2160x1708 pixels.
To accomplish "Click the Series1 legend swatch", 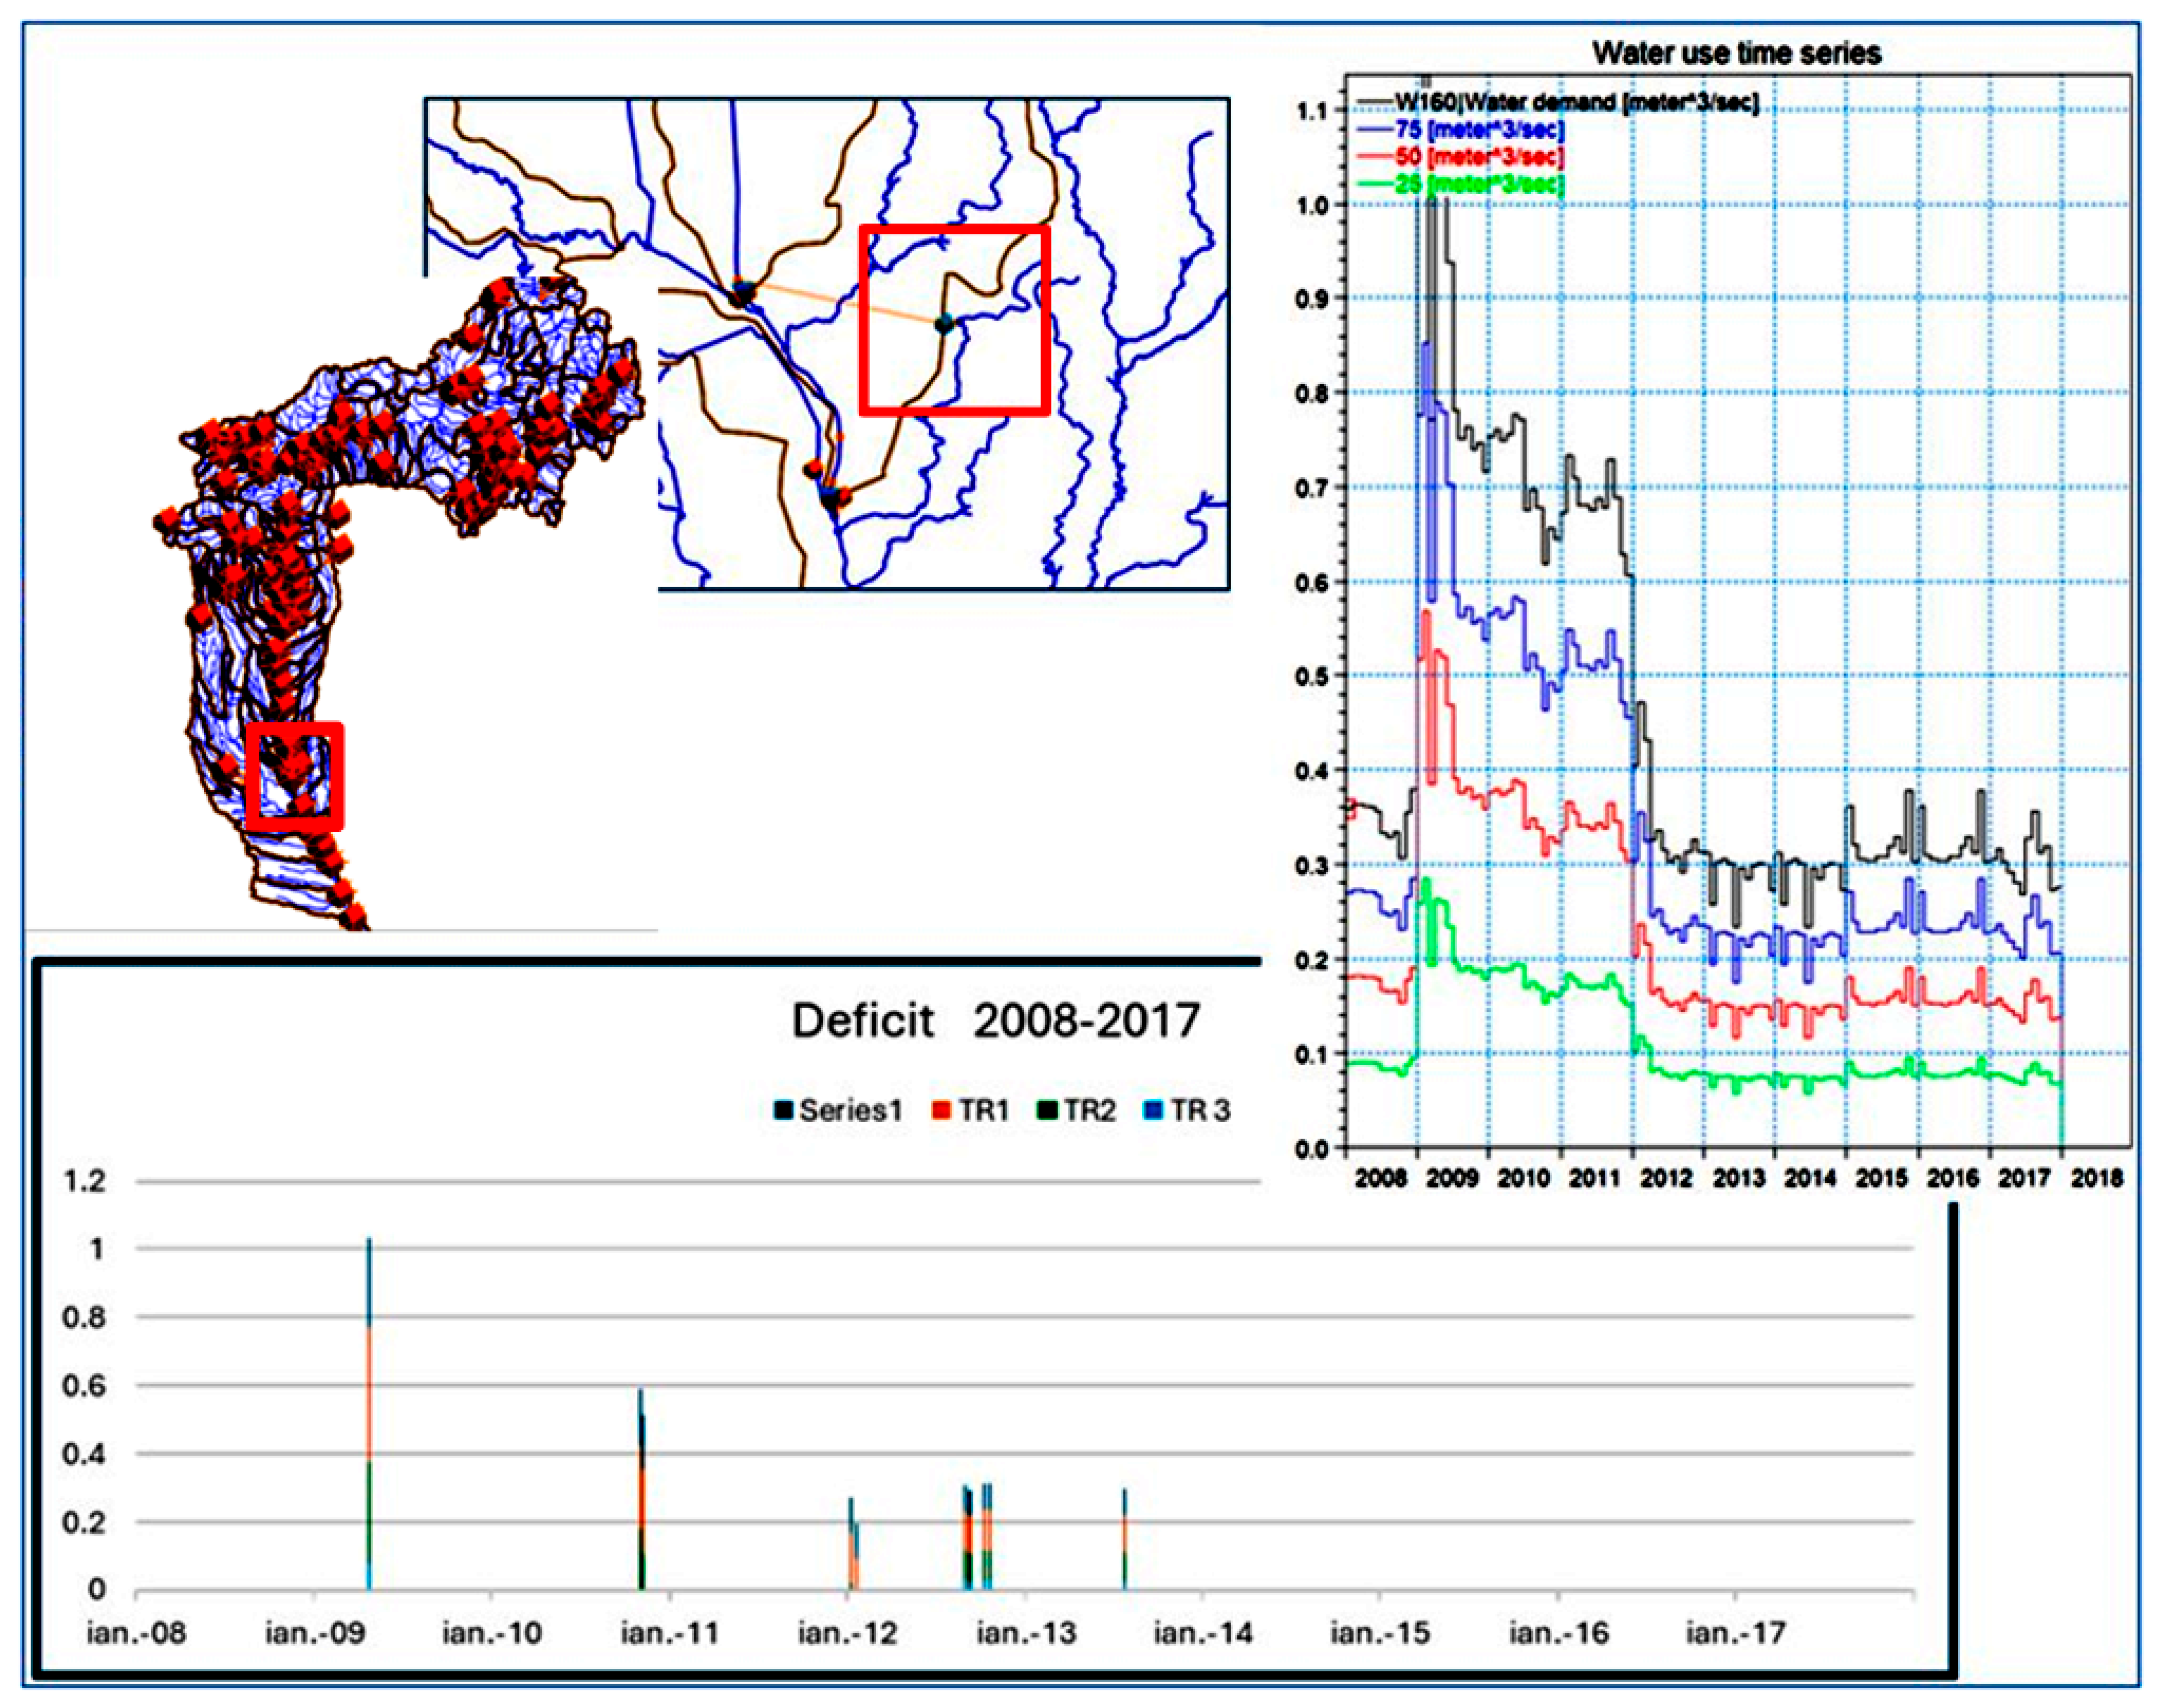I will (x=784, y=1110).
